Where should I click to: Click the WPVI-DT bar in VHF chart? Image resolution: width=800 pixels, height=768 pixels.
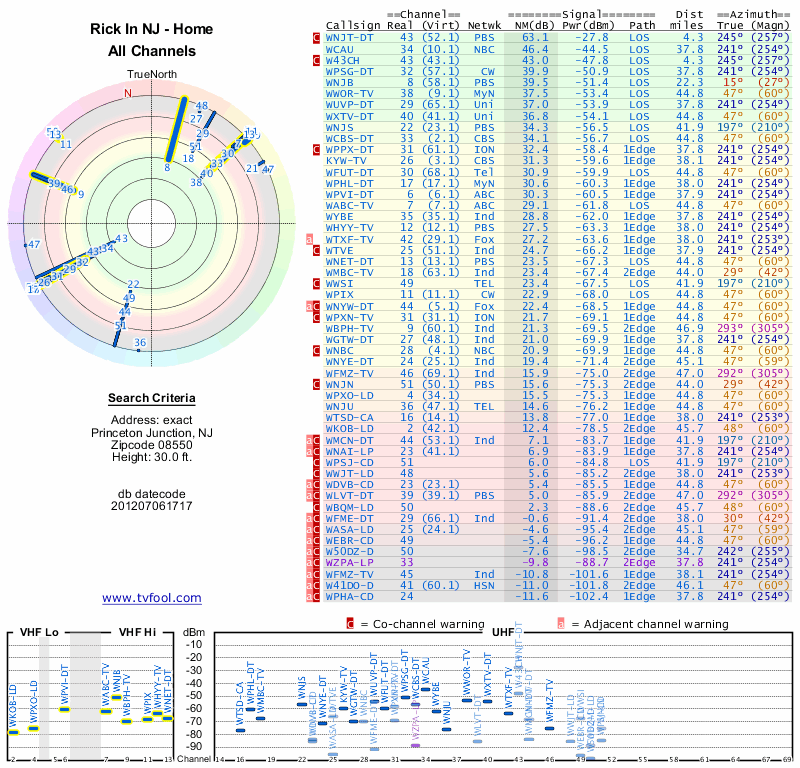(64, 709)
